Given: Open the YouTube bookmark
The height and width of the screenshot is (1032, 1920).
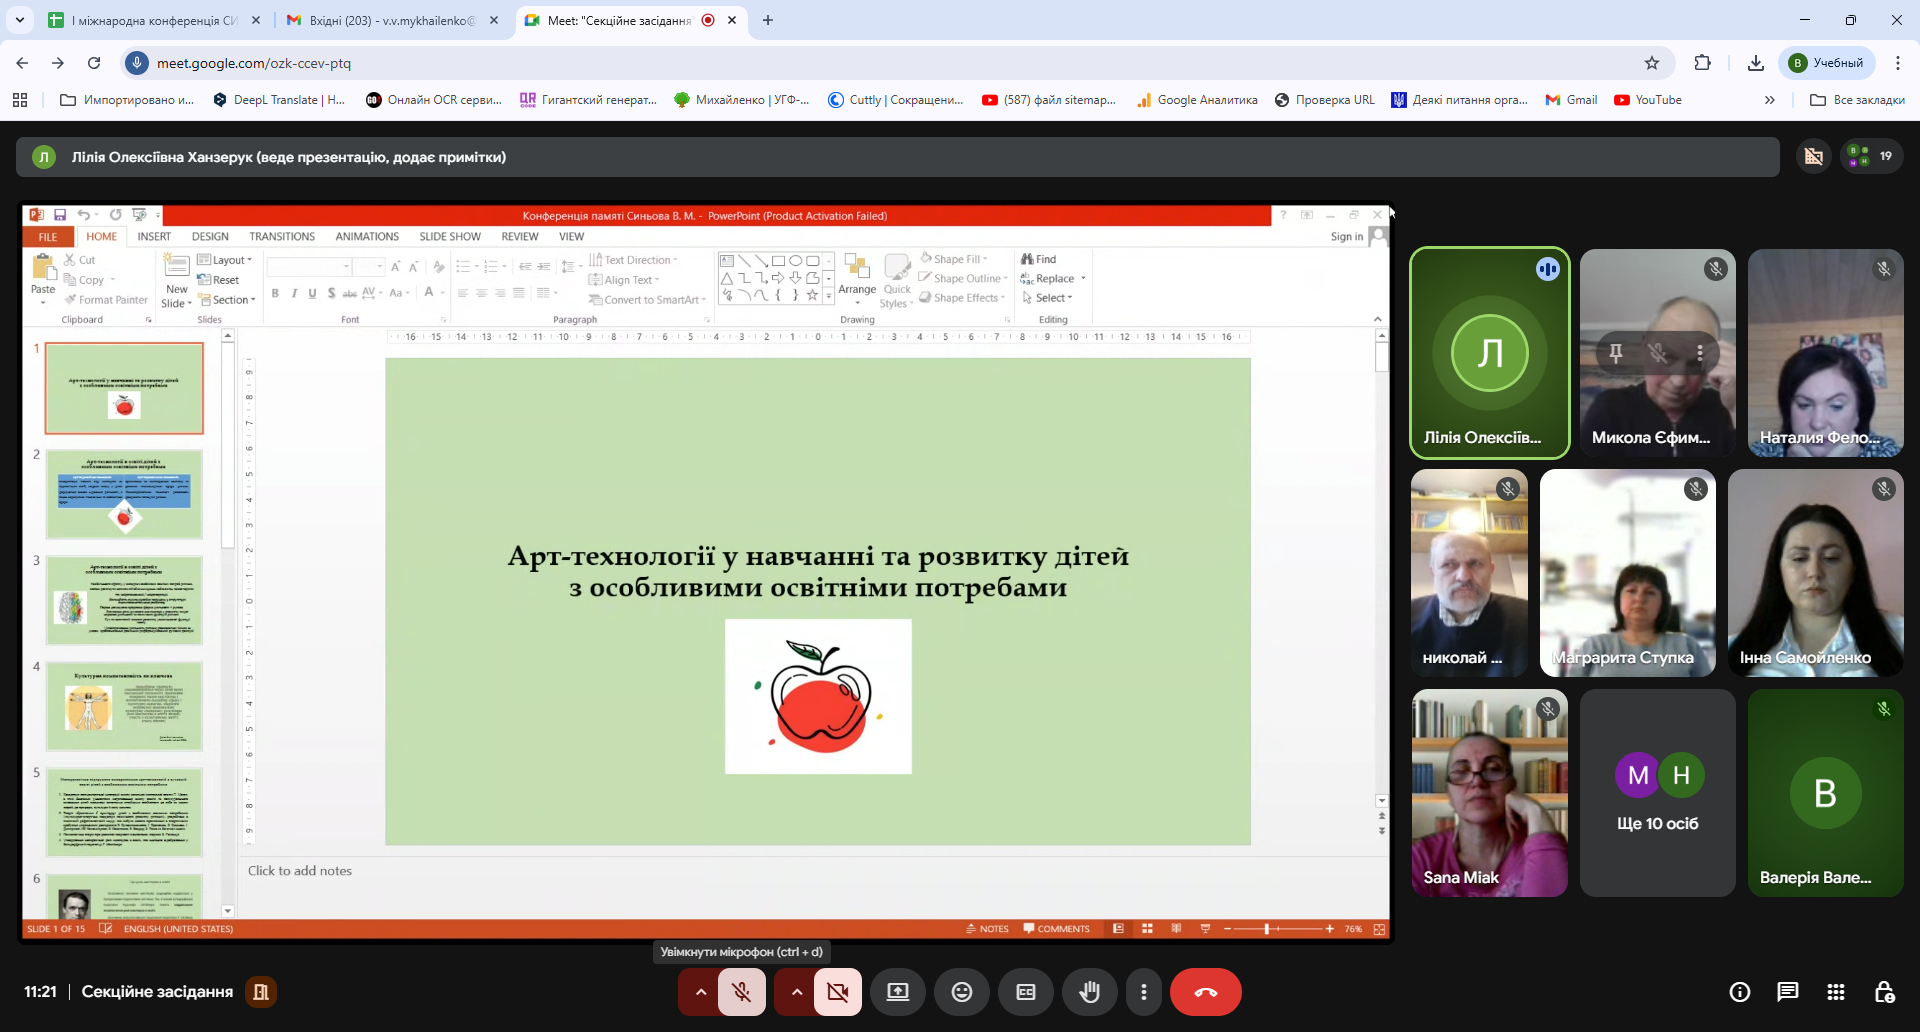Looking at the screenshot, I should pos(1648,100).
